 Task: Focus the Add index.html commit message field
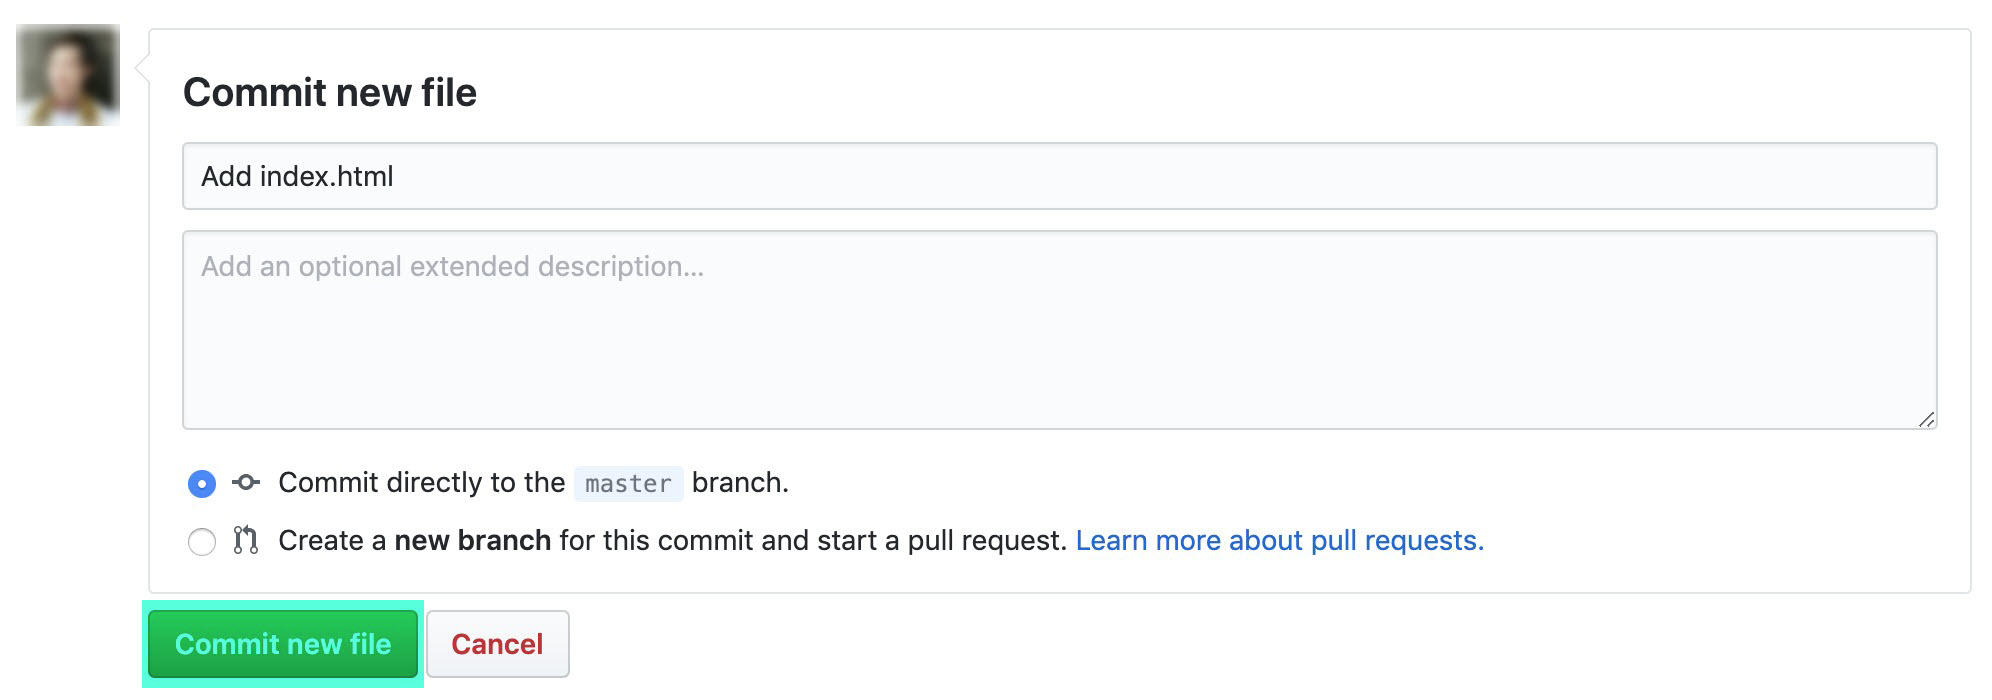pyautogui.click(x=1060, y=176)
